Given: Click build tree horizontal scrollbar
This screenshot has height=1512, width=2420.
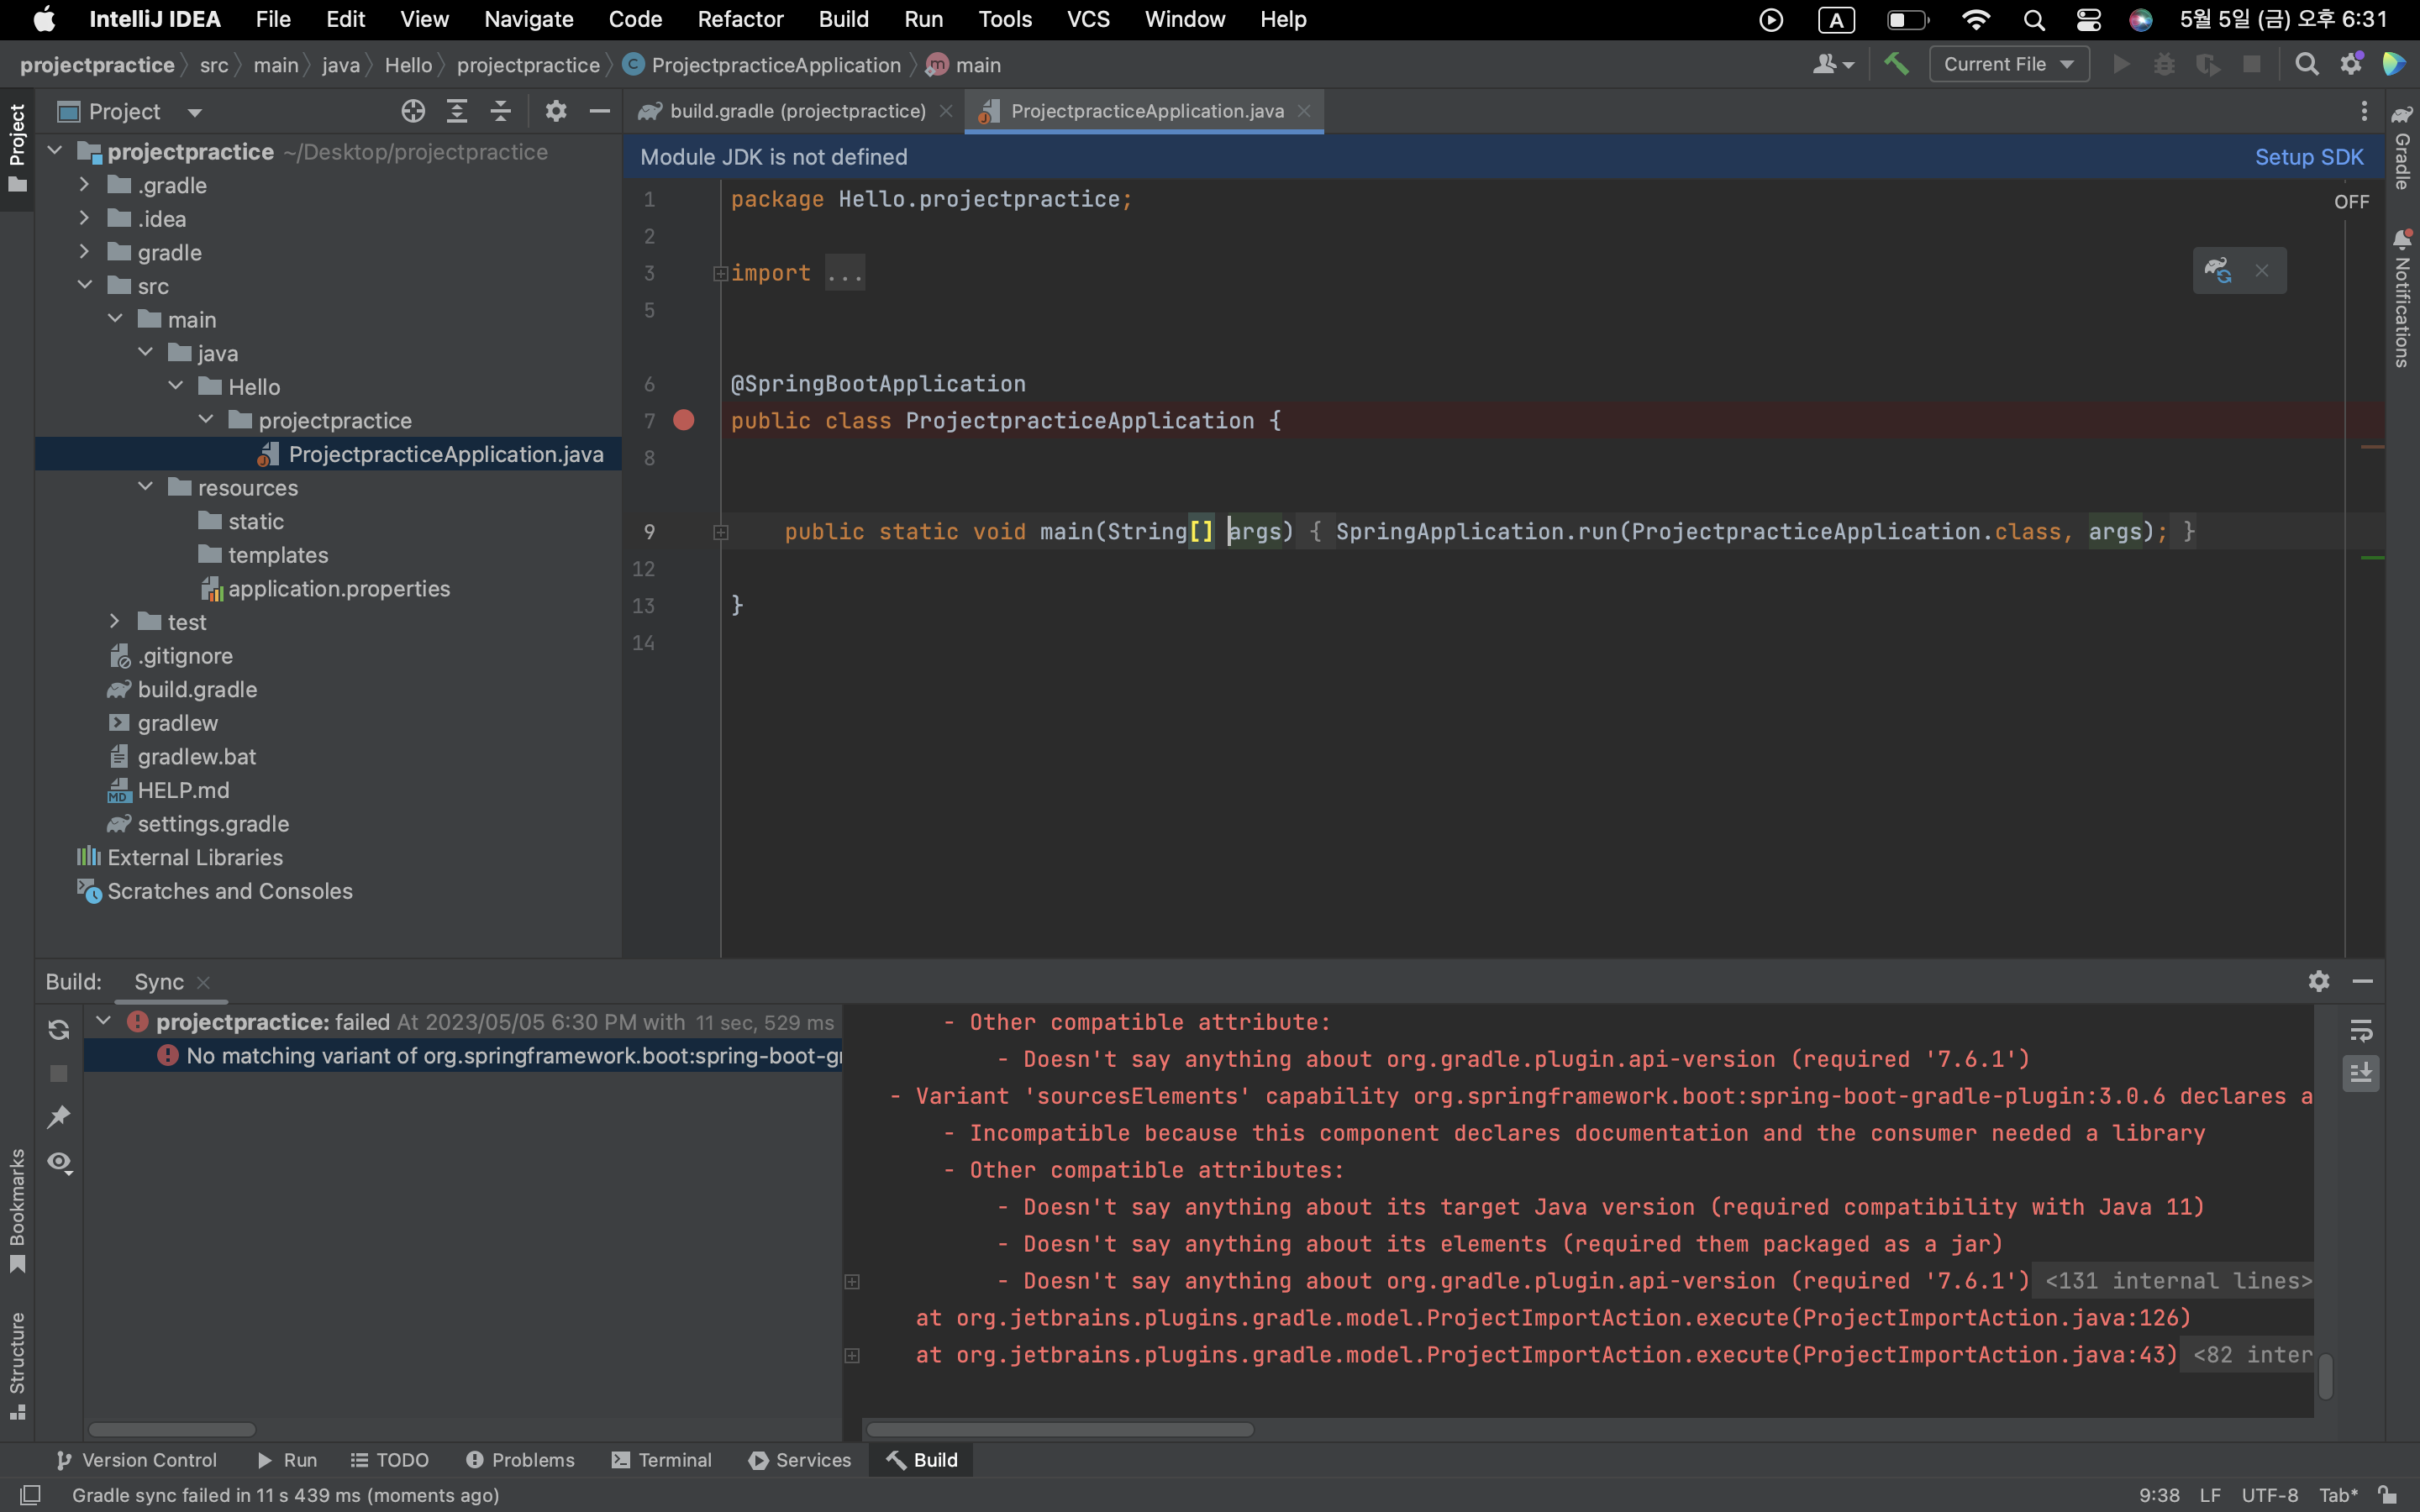Looking at the screenshot, I should point(172,1429).
